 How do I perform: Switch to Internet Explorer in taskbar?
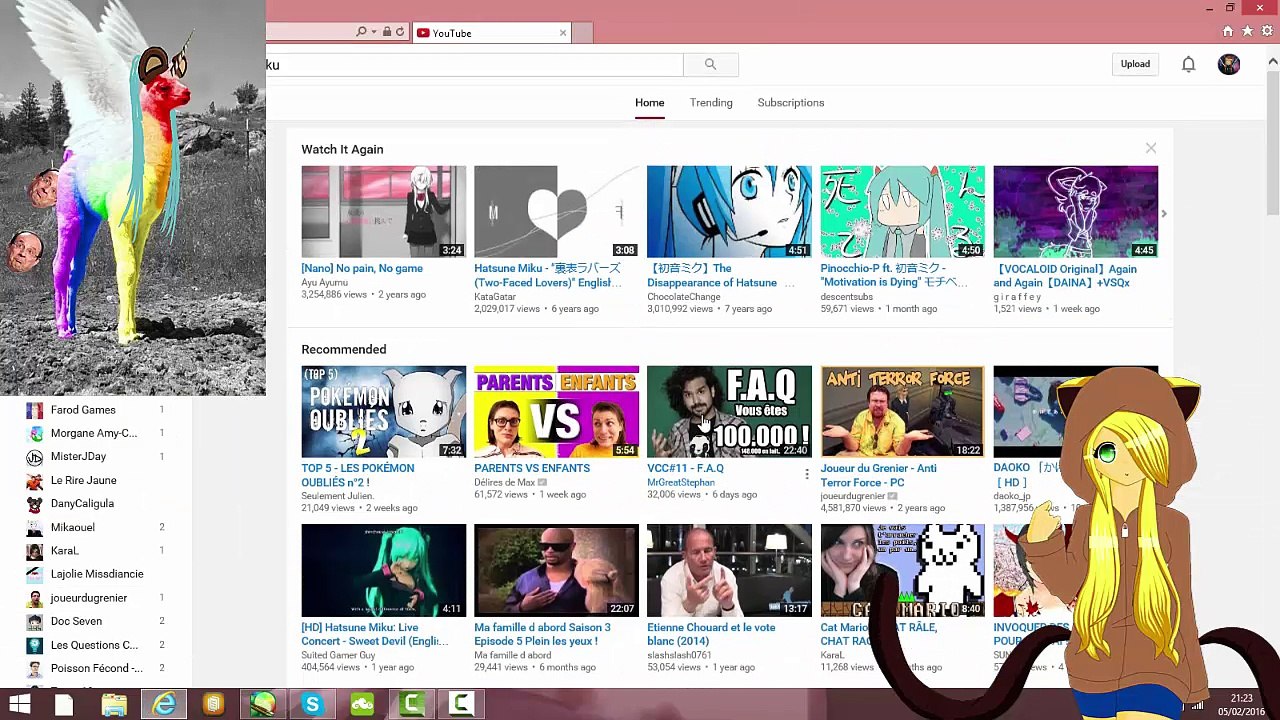click(164, 705)
